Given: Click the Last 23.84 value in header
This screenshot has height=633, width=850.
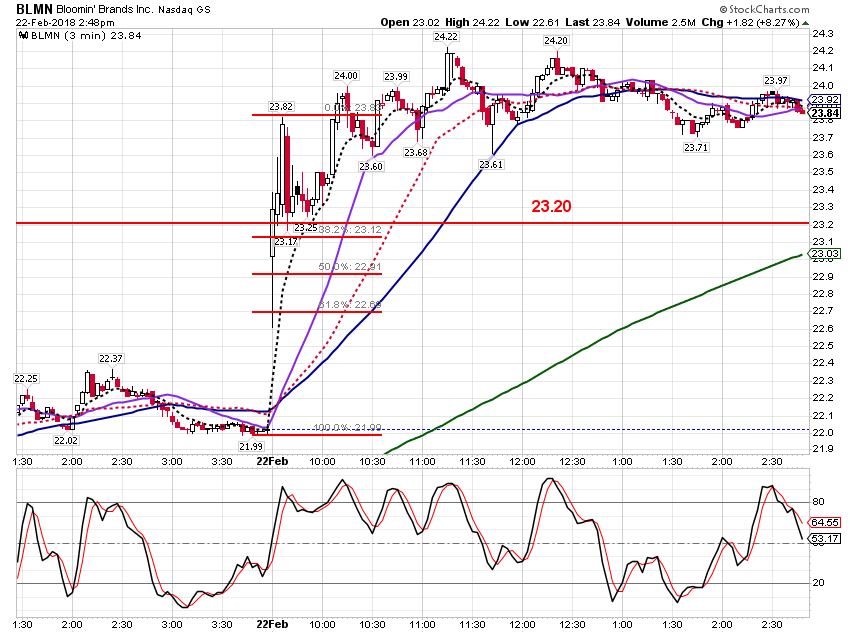Looking at the screenshot, I should (x=593, y=22).
